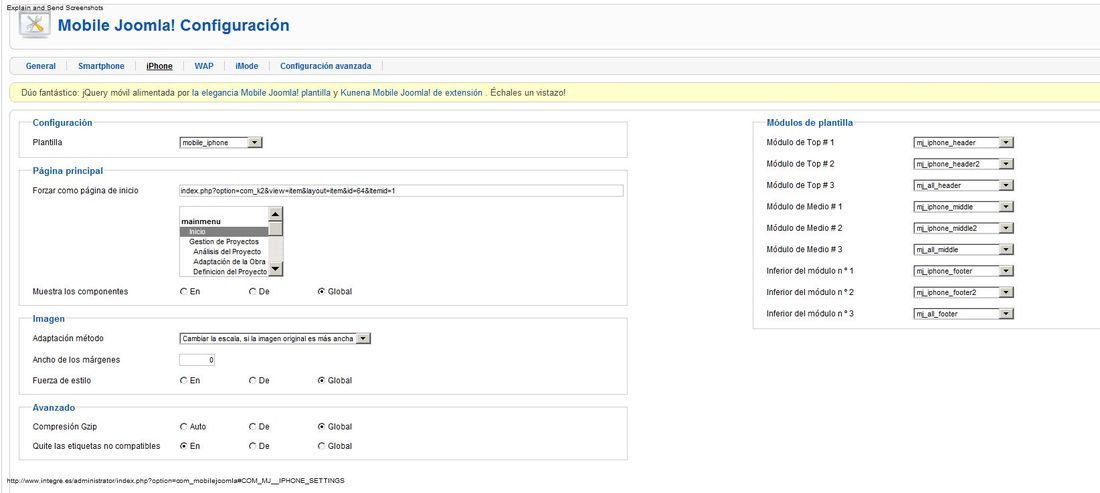The height and width of the screenshot is (493, 1100).
Task: Open the Kunena Mobile Joomla extensión link
Action: pyautogui.click(x=411, y=93)
